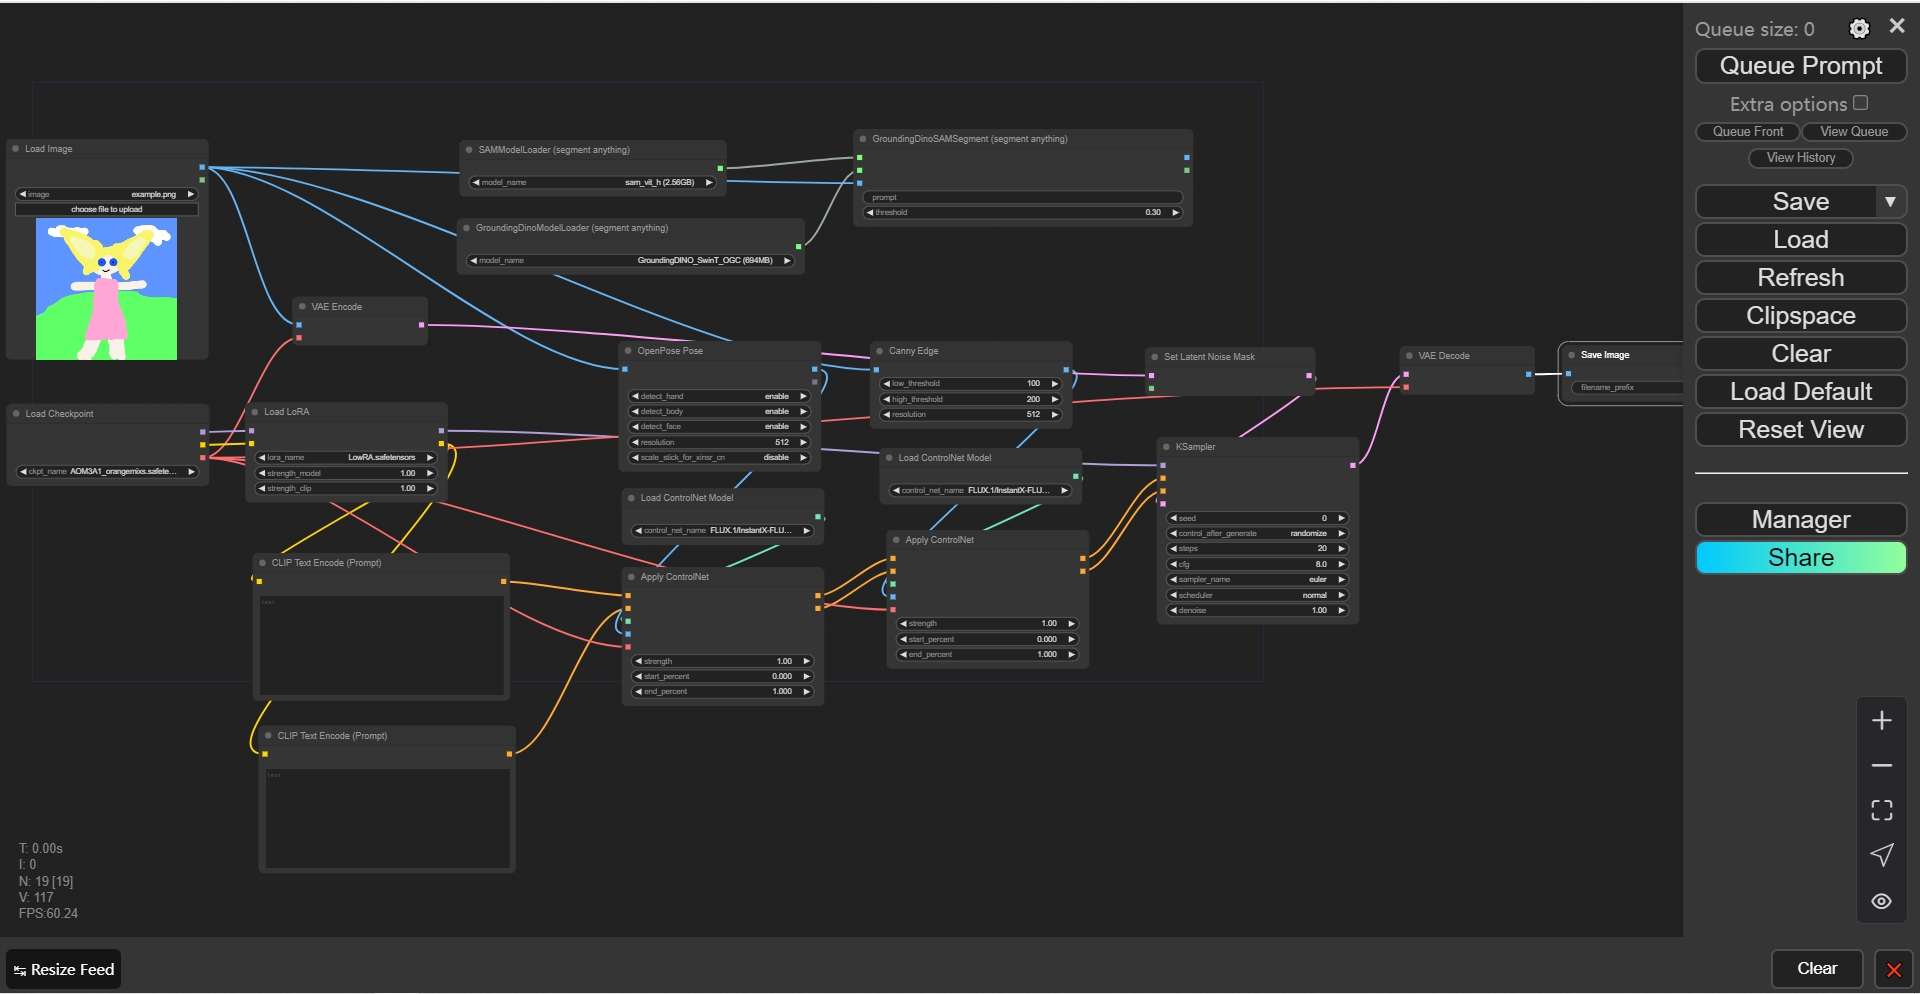Viewport: 1920px width, 994px height.
Task: Click the red X icon at the bottom right
Action: pyautogui.click(x=1894, y=969)
